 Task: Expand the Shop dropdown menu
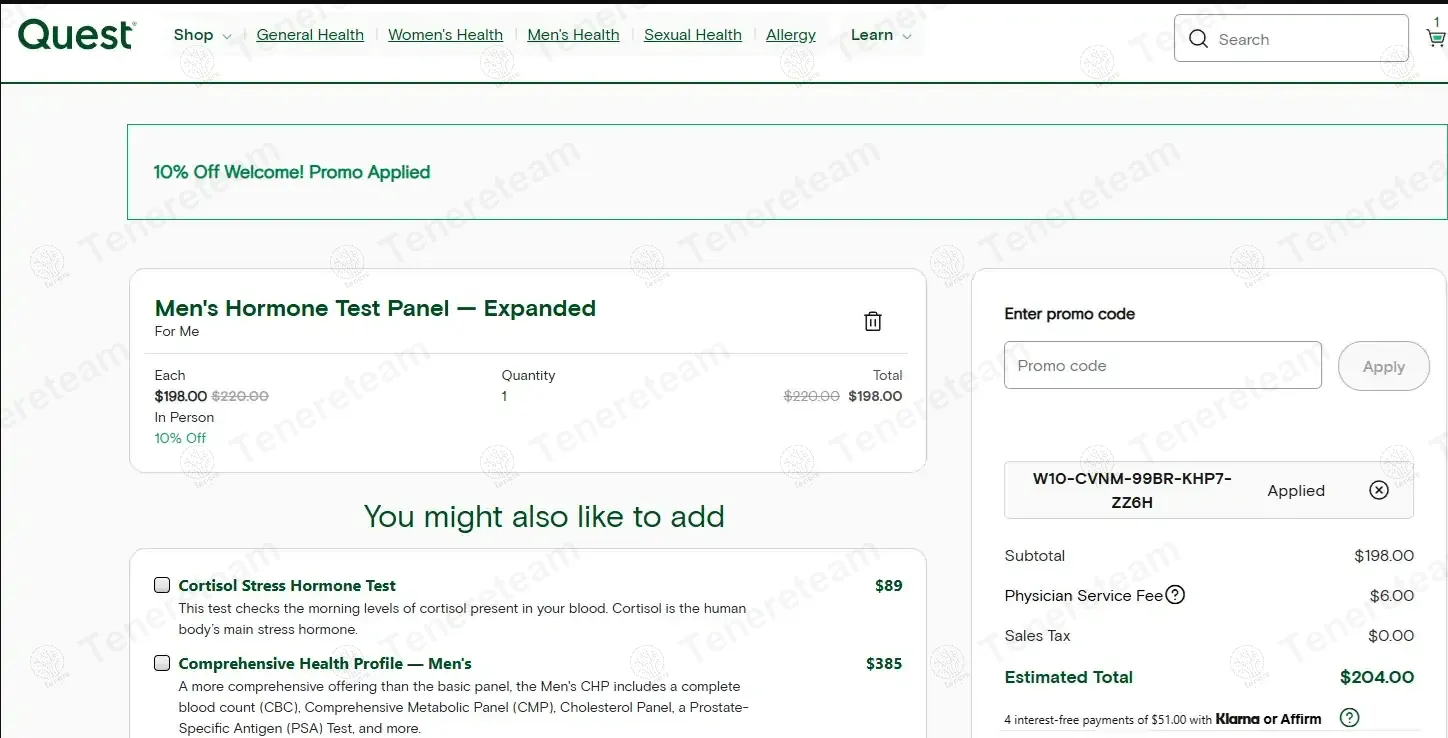click(x=202, y=35)
